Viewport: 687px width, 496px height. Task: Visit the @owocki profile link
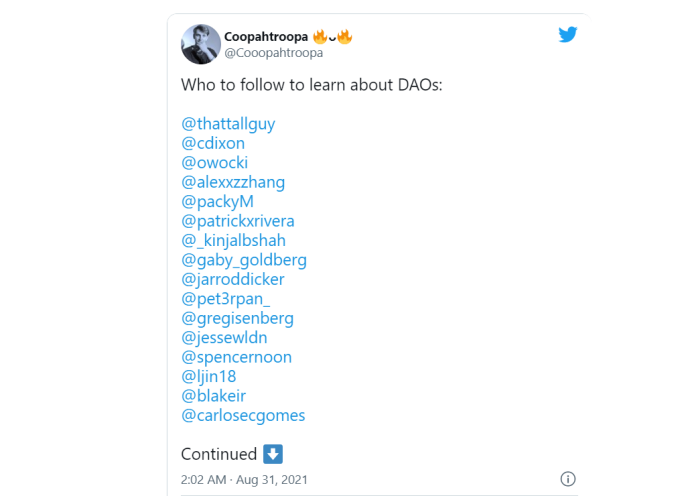[215, 163]
